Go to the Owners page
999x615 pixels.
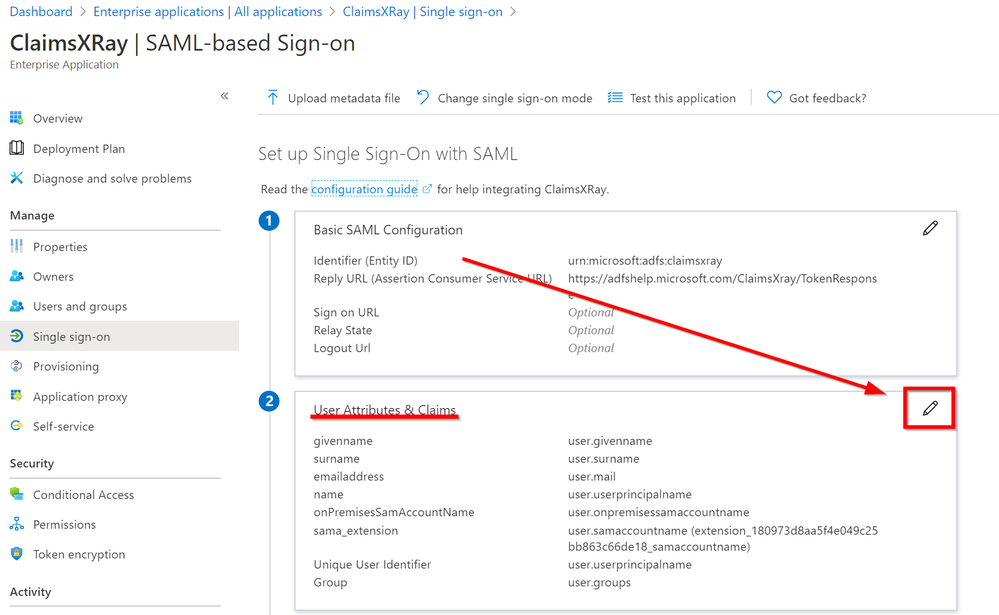point(53,276)
